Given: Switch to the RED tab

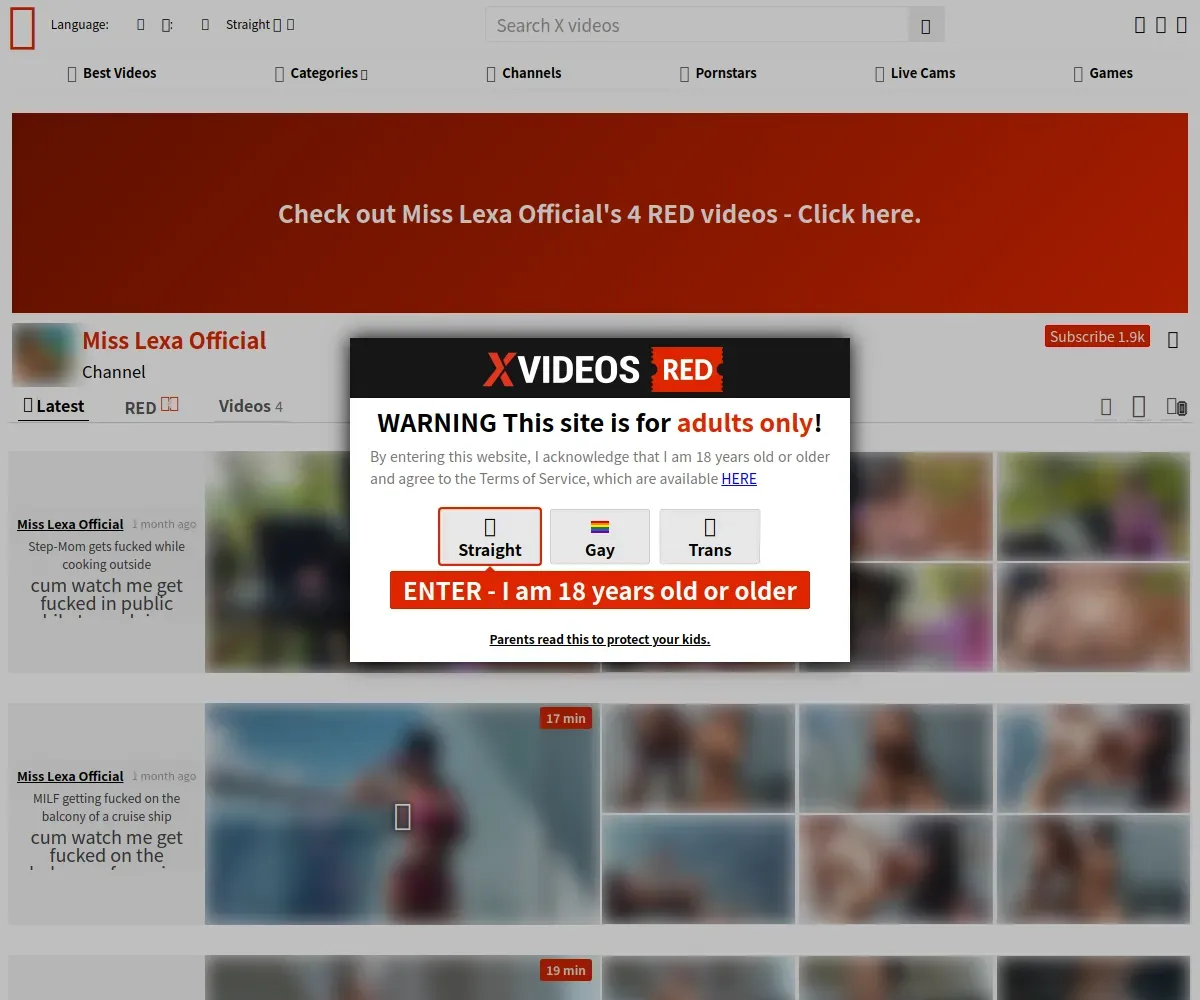Looking at the screenshot, I should [x=151, y=406].
